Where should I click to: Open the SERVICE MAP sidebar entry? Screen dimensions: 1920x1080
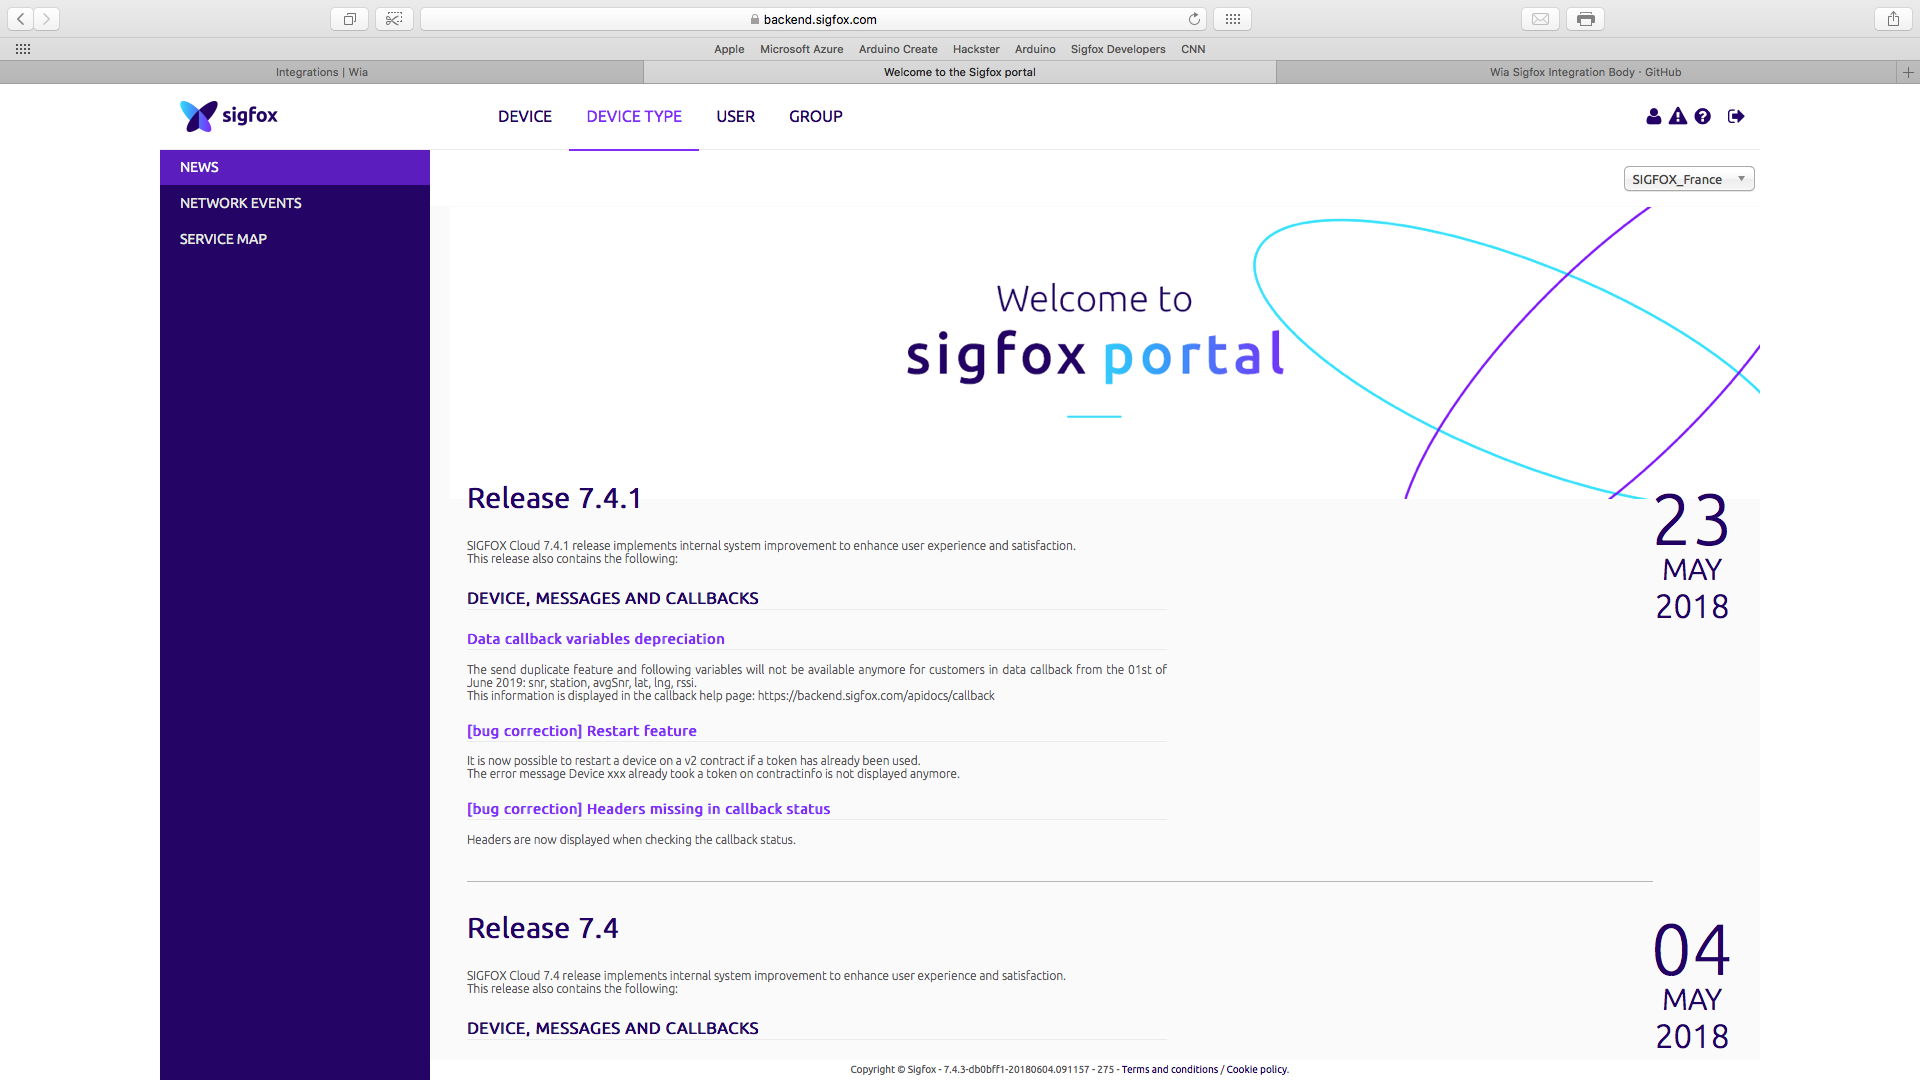pos(223,238)
